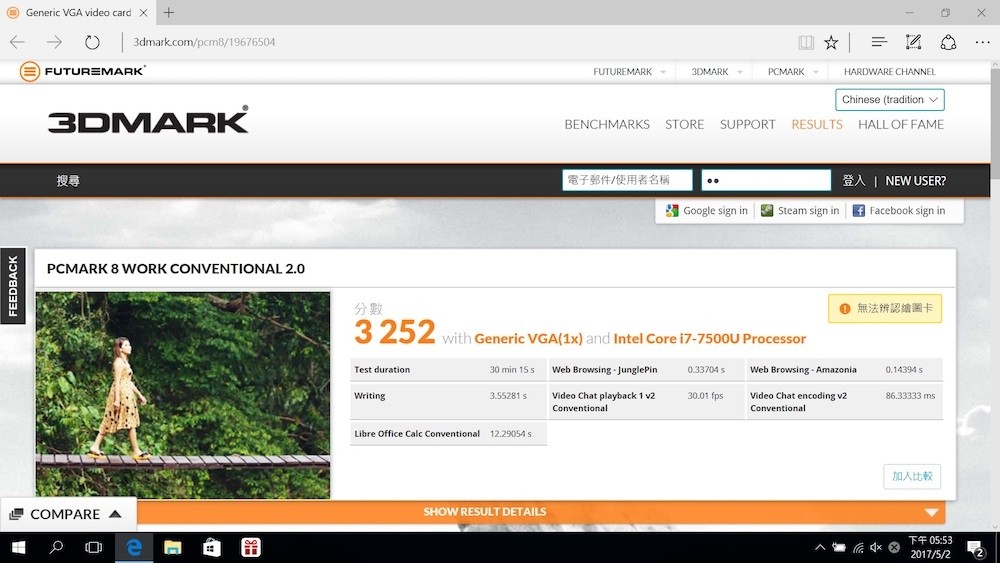This screenshot has width=1000, height=563.
Task: Click the Test duration row
Action: (448, 370)
